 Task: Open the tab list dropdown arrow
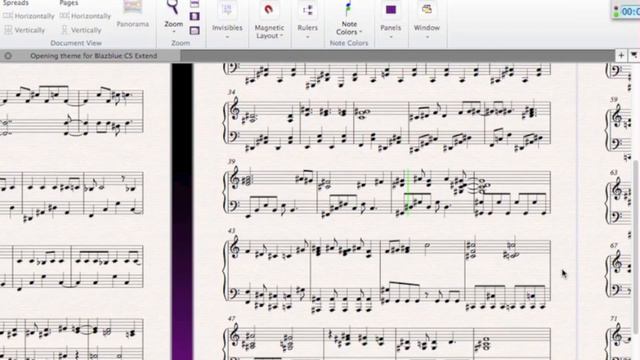[634, 55]
